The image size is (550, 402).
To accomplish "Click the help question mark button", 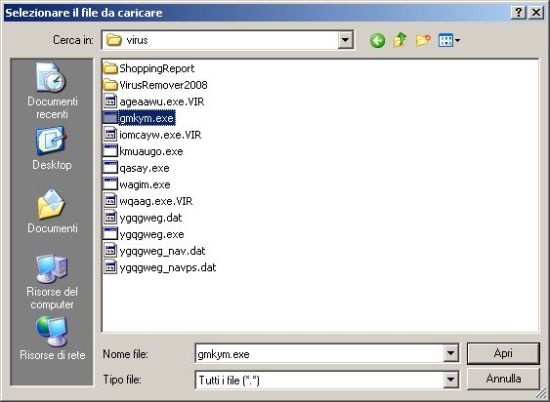I will 519,13.
